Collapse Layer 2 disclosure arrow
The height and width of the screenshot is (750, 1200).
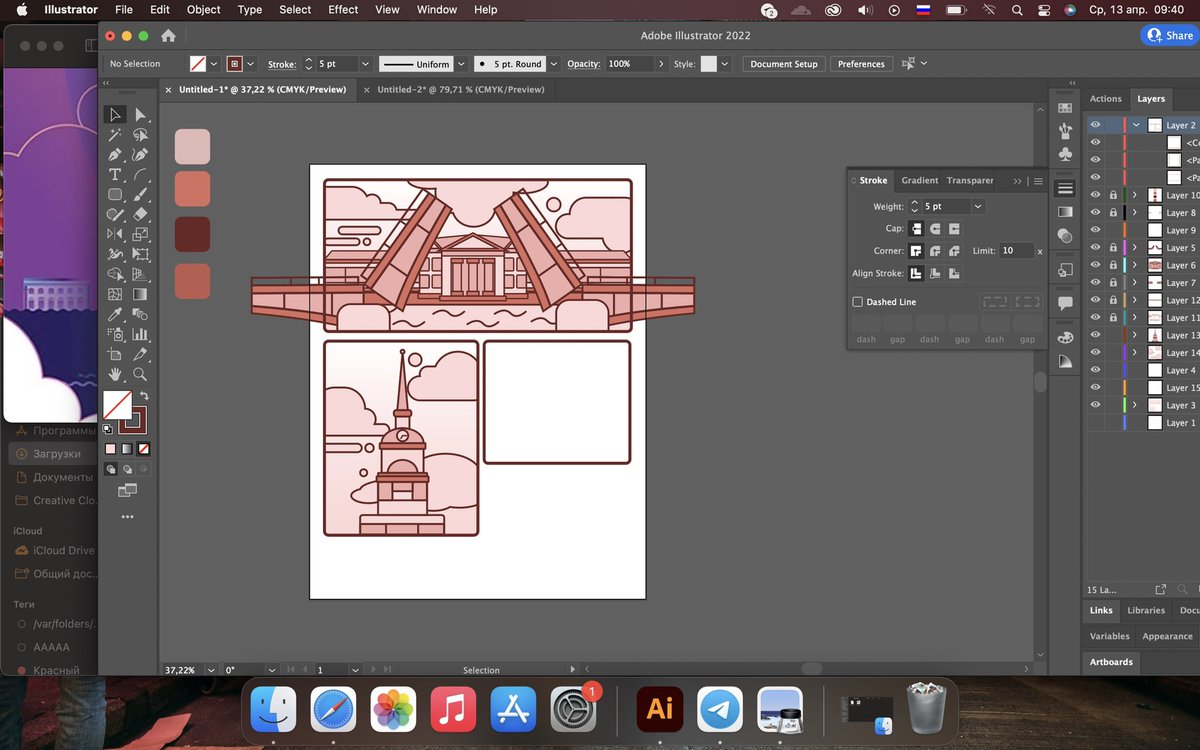pyautogui.click(x=1136, y=125)
